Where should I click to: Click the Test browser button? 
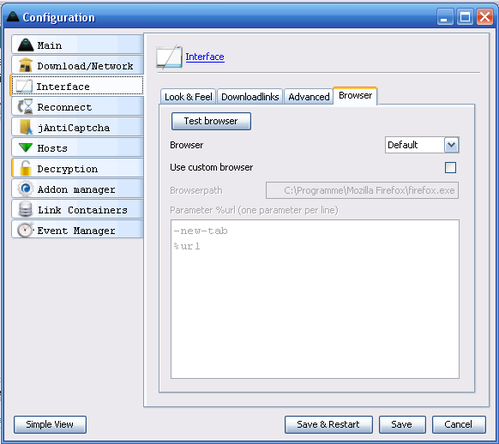[x=211, y=121]
